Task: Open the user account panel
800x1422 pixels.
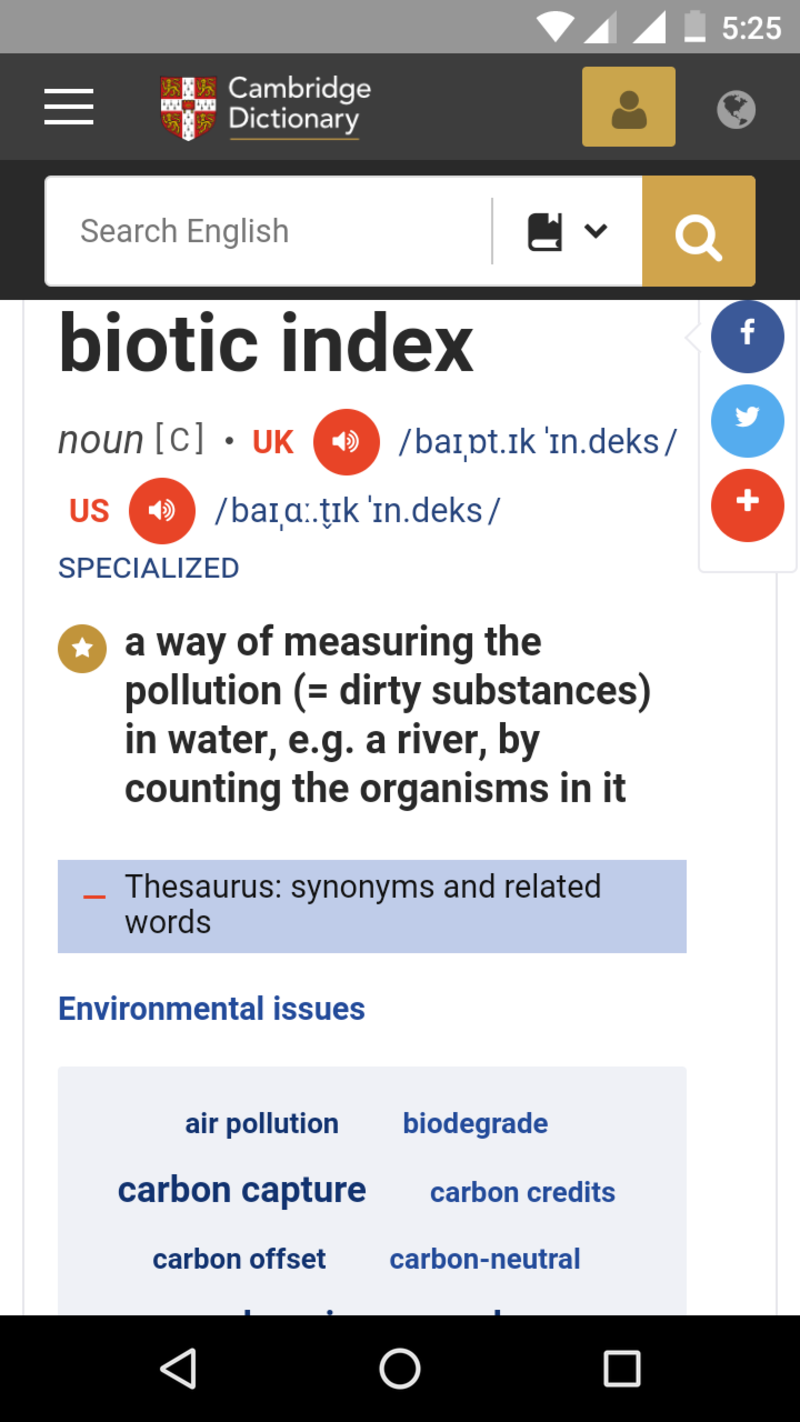Action: pyautogui.click(x=628, y=106)
